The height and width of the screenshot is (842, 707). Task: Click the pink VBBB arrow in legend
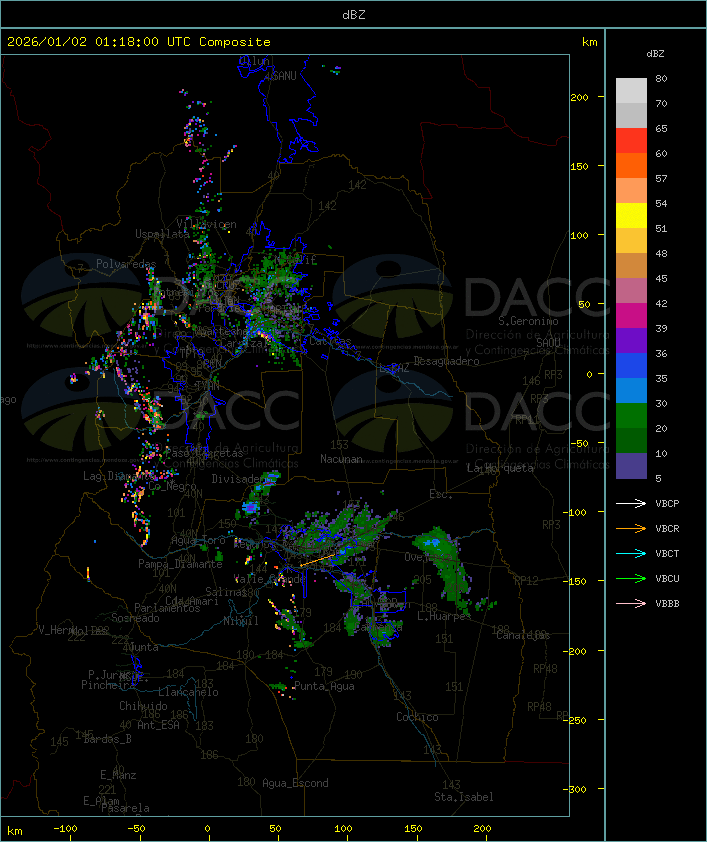(x=631, y=603)
